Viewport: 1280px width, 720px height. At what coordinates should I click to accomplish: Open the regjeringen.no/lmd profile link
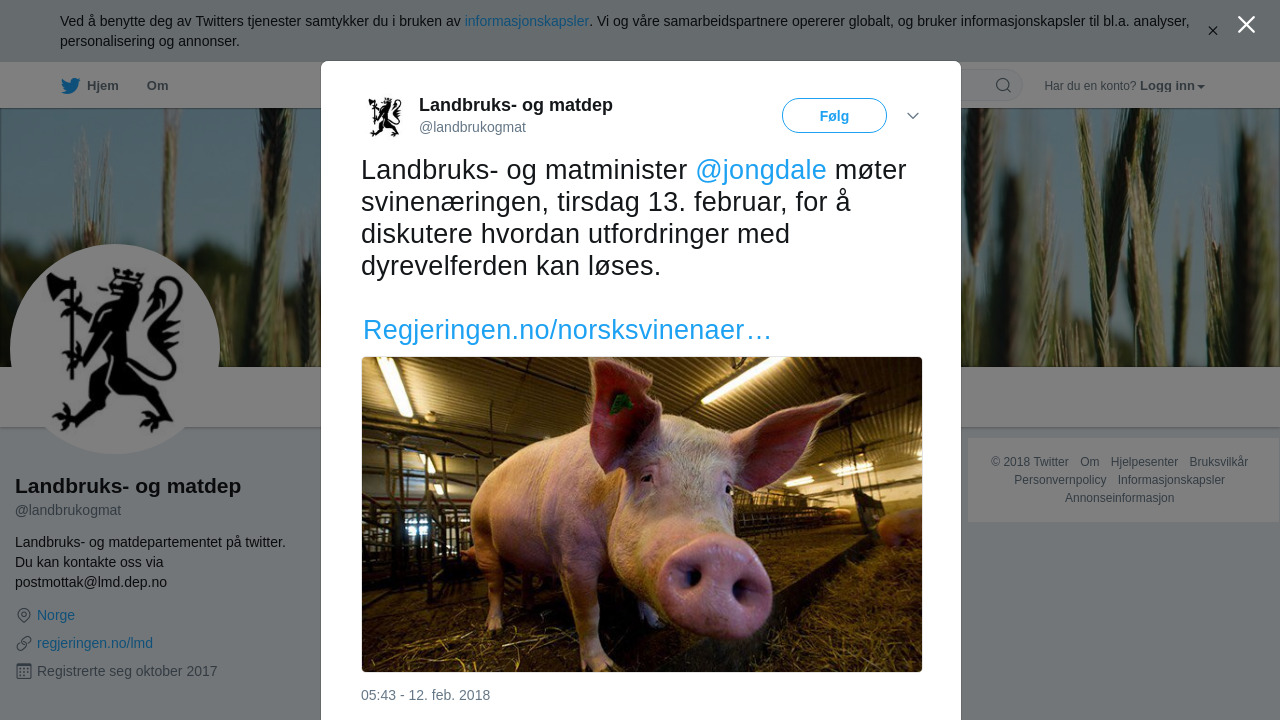(x=95, y=643)
